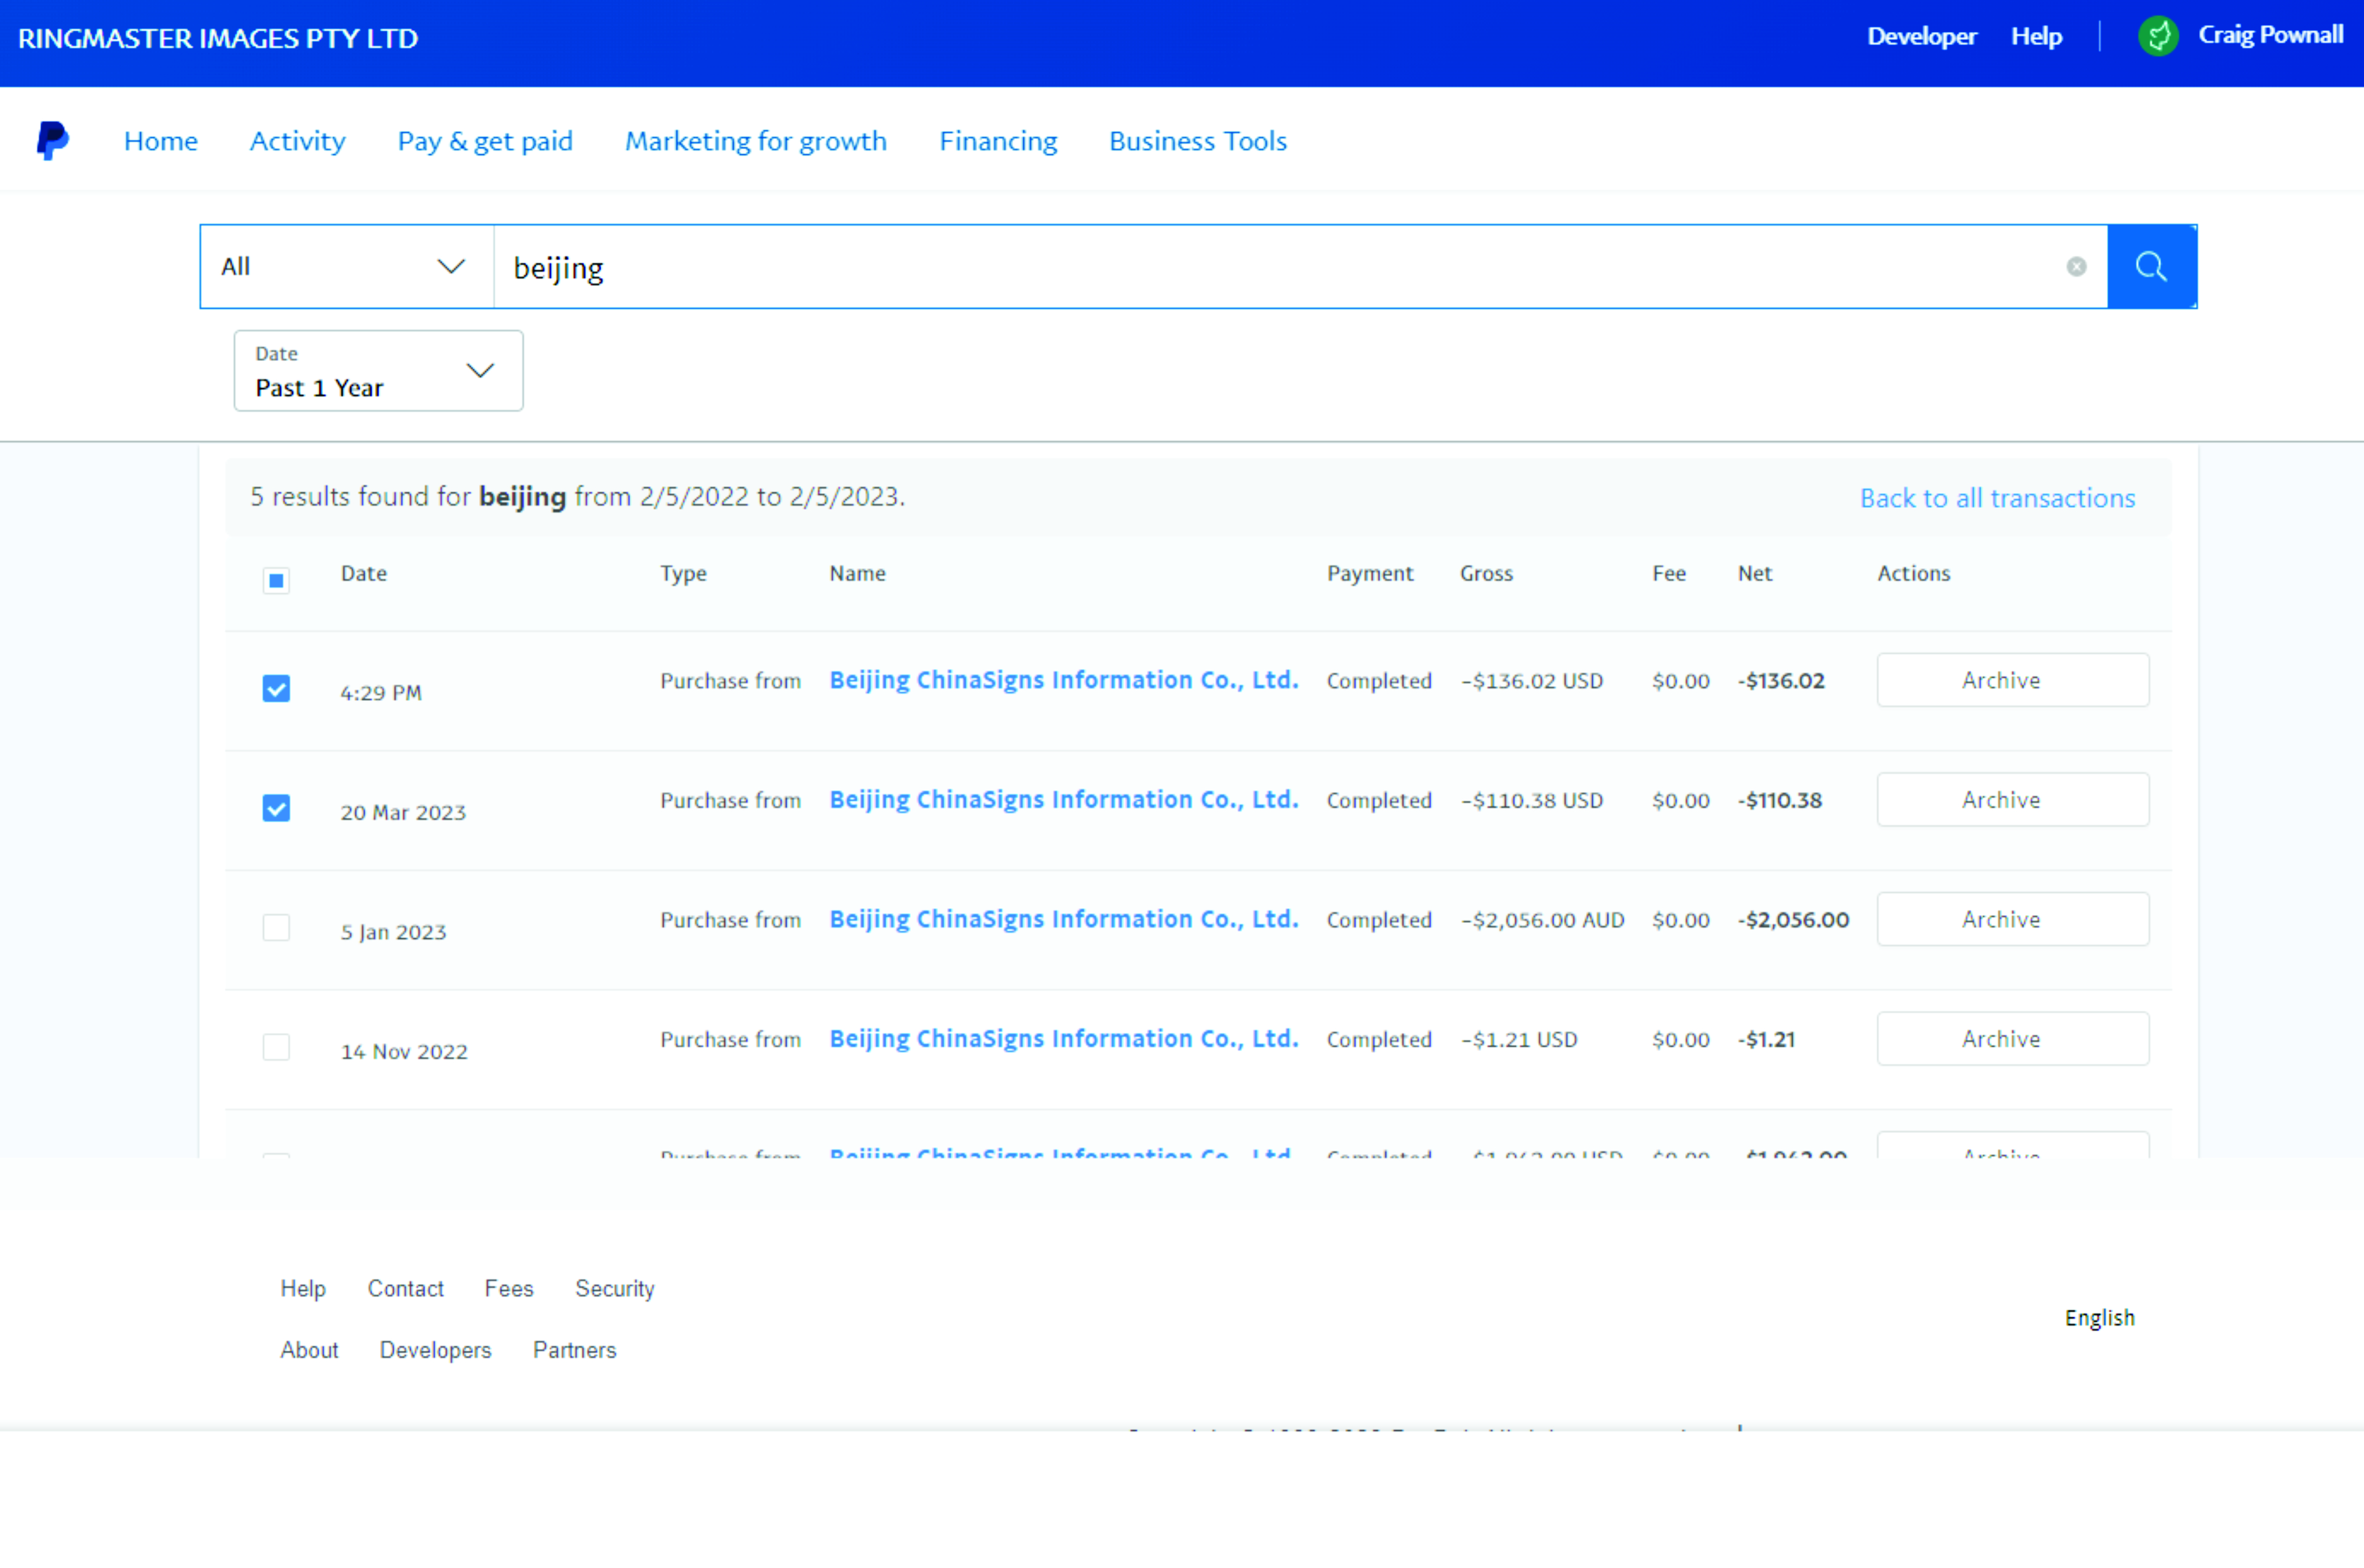
Task: Click the -$110.38 USD gross amount
Action: (1532, 800)
